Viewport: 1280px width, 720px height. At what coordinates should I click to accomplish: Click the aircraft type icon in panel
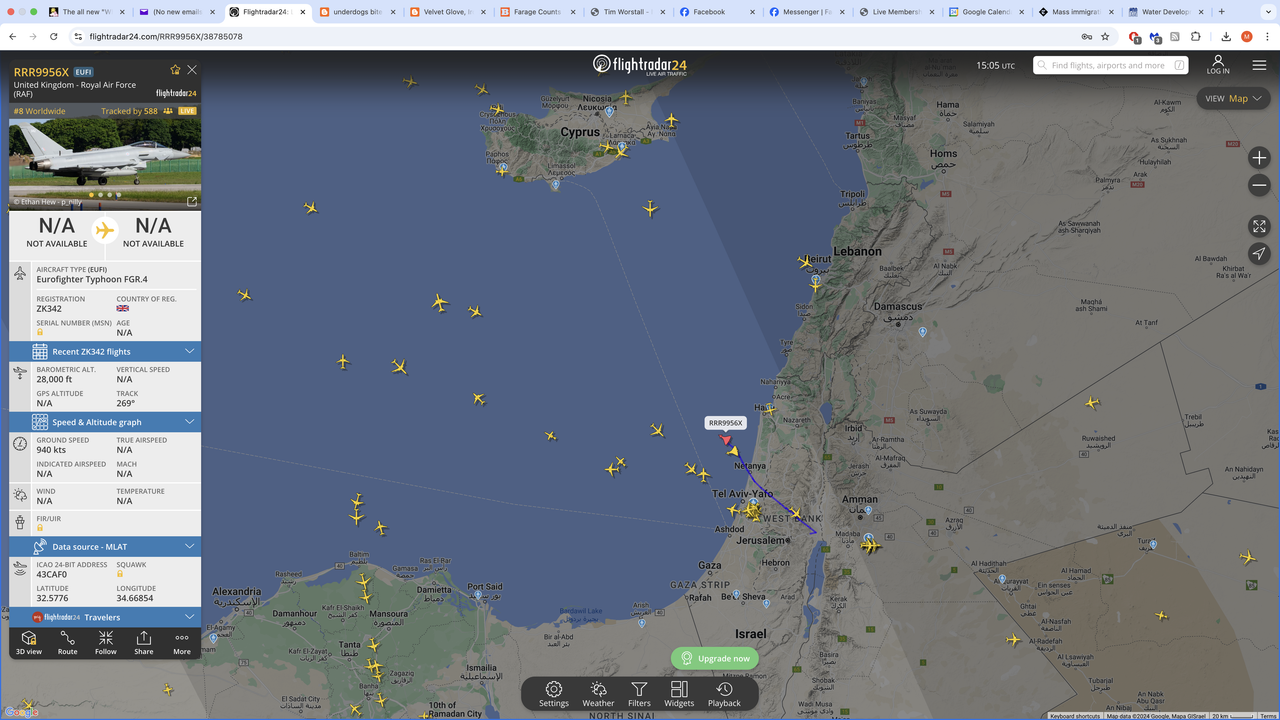click(x=20, y=274)
